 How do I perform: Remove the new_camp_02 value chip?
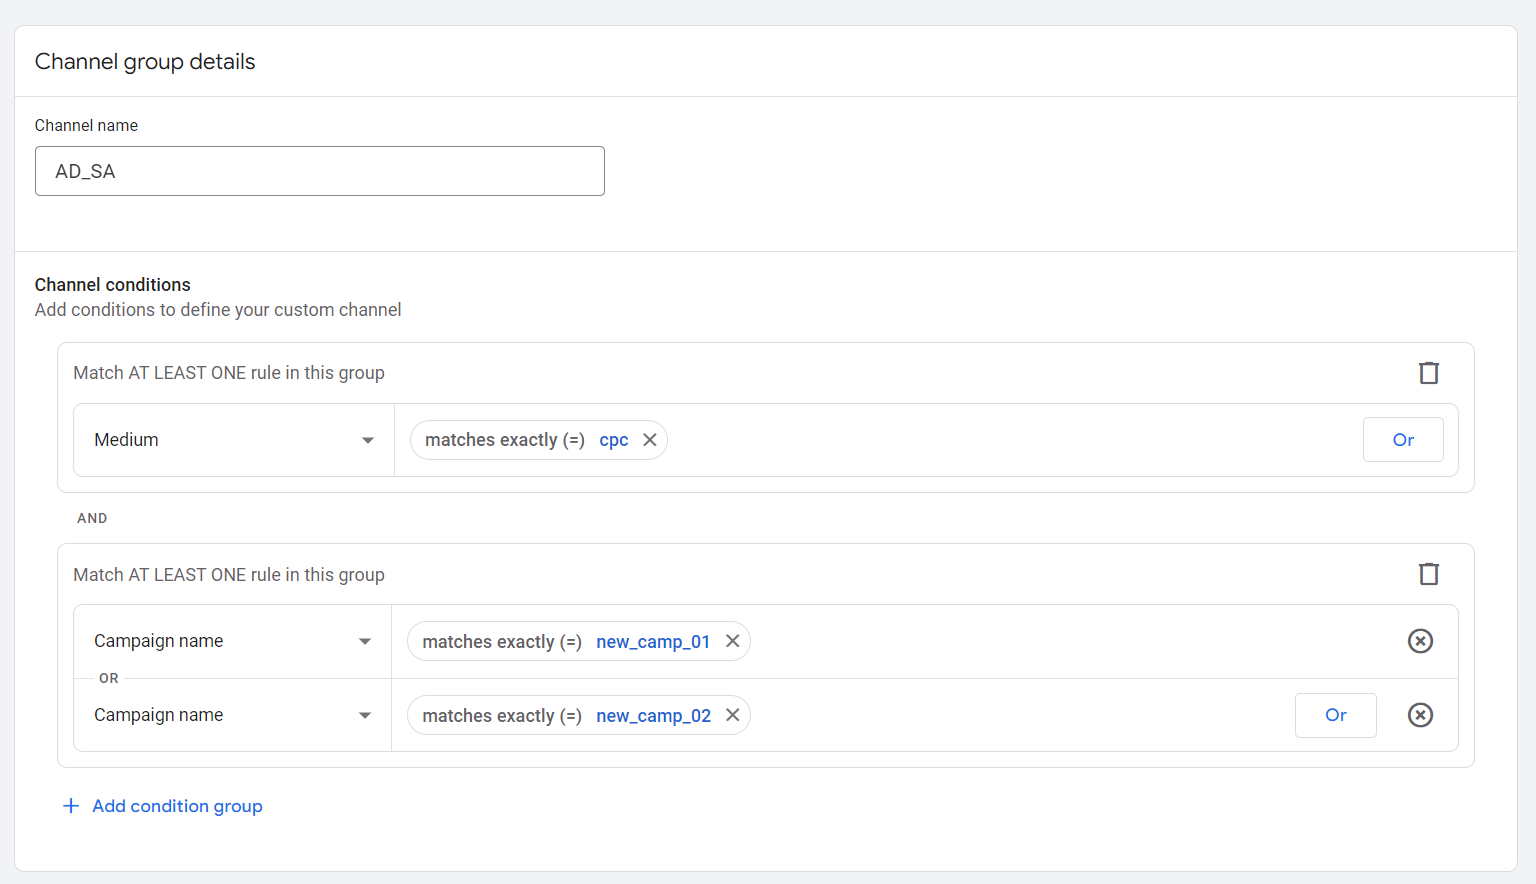(x=733, y=715)
